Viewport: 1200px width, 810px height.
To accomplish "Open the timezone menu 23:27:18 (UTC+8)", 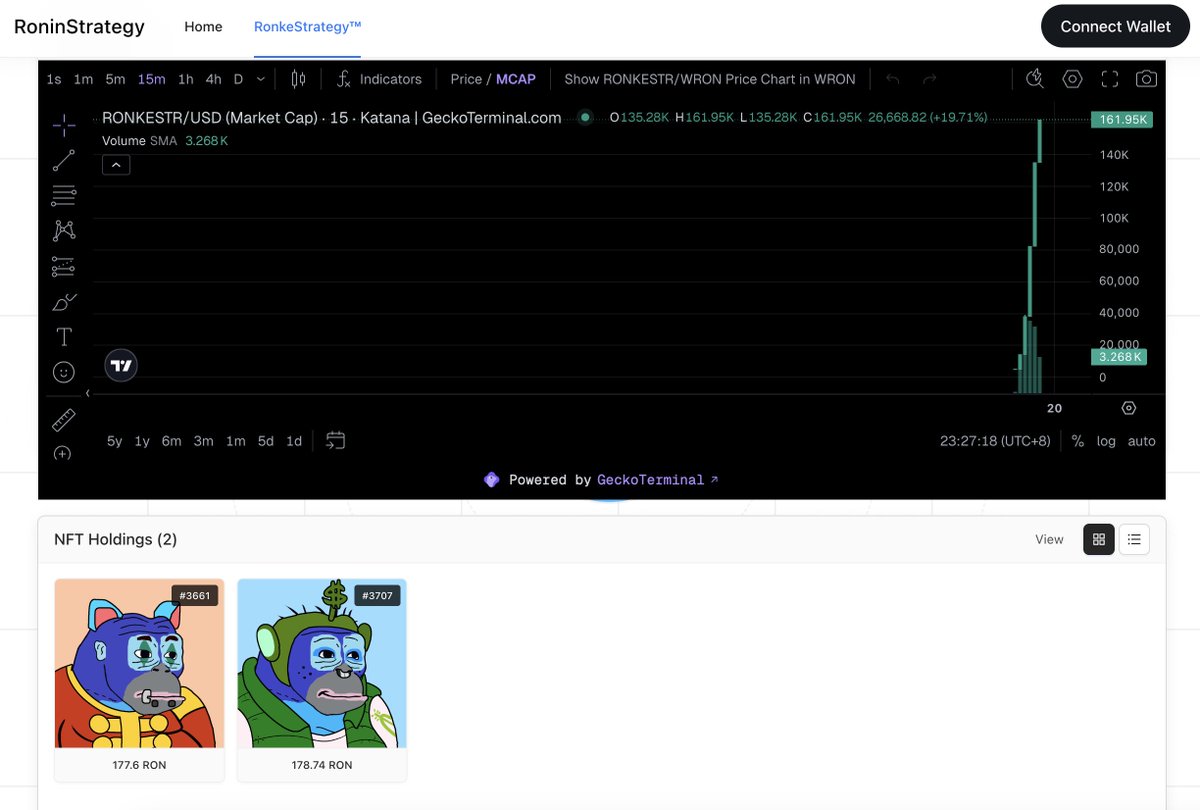I will [995, 441].
